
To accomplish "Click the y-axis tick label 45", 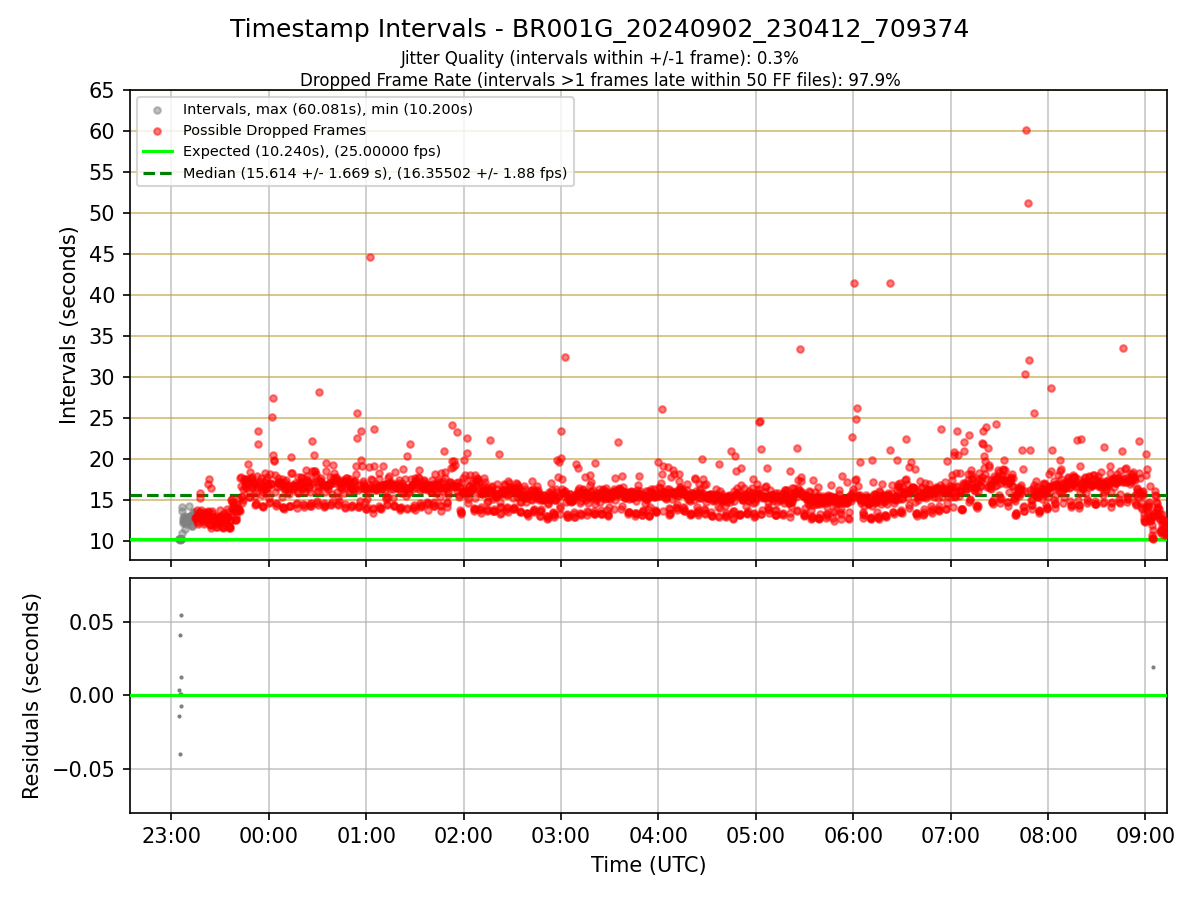I will click(x=103, y=255).
